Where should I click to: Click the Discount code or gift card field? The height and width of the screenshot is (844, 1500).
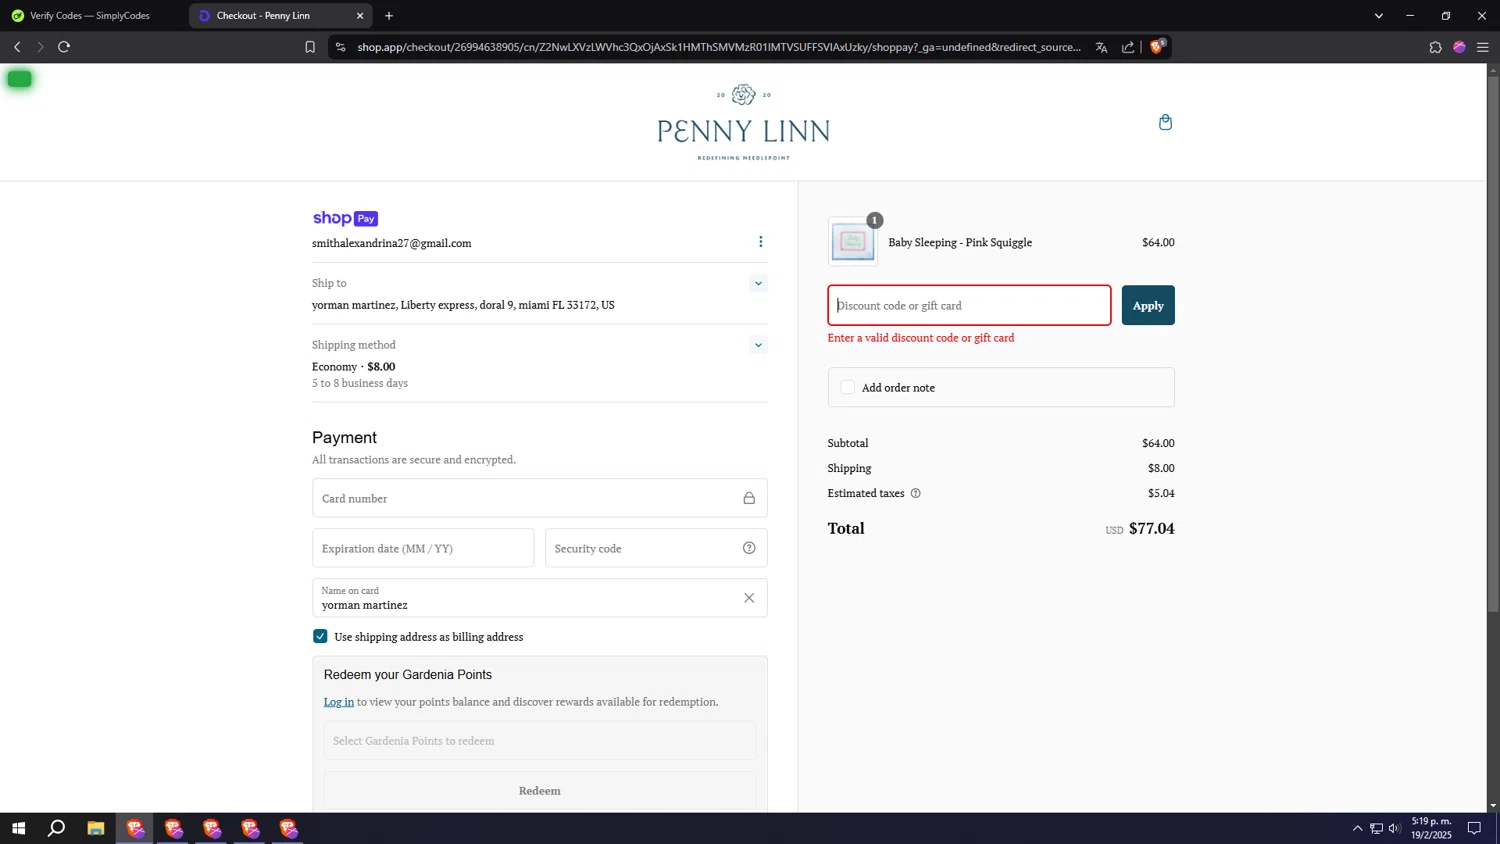click(969, 306)
